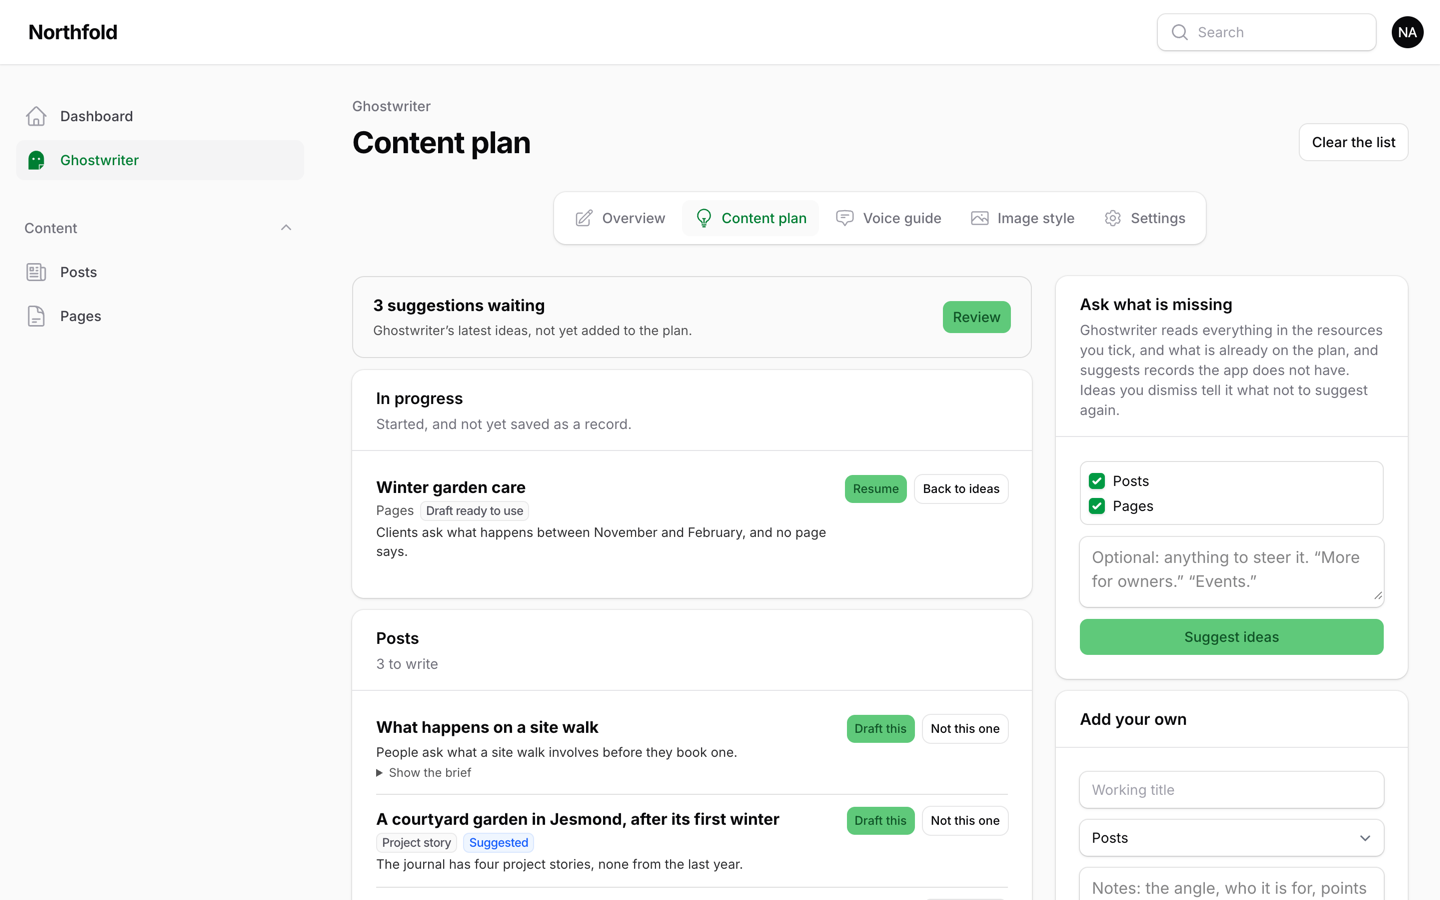The image size is (1440, 900).
Task: Click the Ghostwriter breadcrumb above the title
Action: click(x=391, y=106)
